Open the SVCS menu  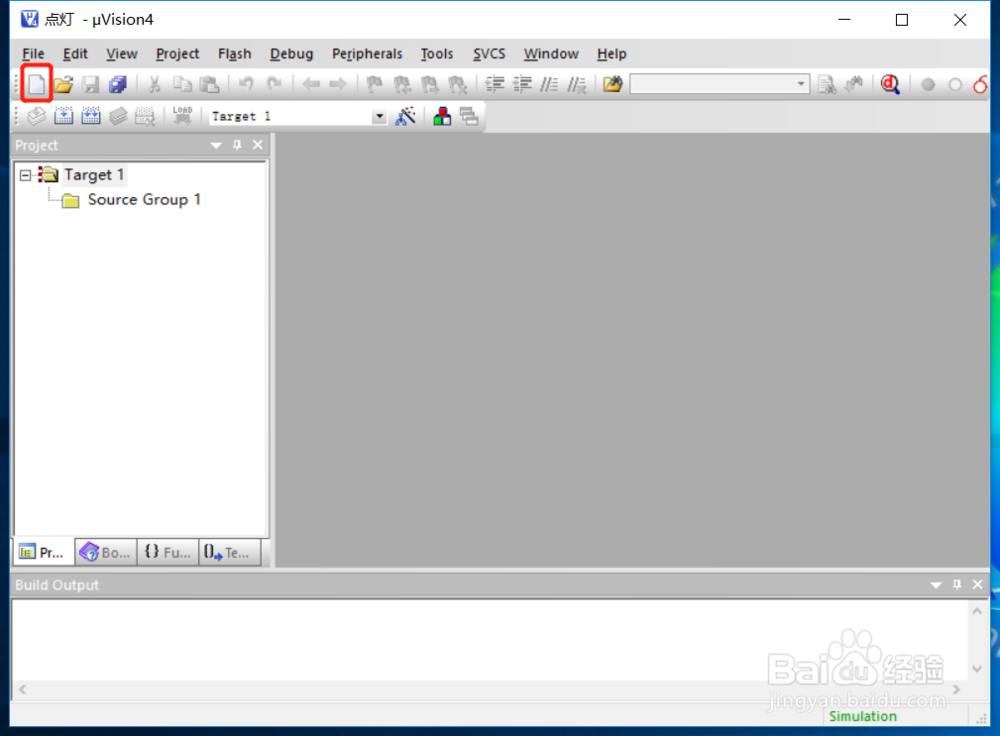pyautogui.click(x=489, y=54)
